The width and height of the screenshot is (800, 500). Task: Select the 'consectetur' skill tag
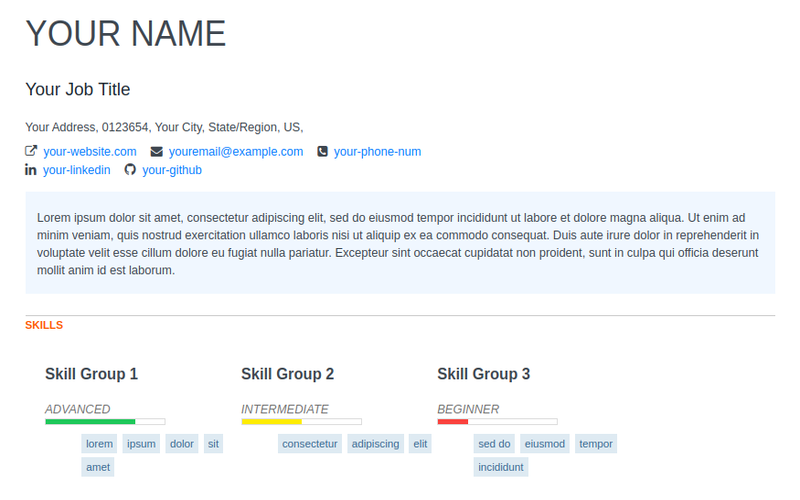coord(309,444)
